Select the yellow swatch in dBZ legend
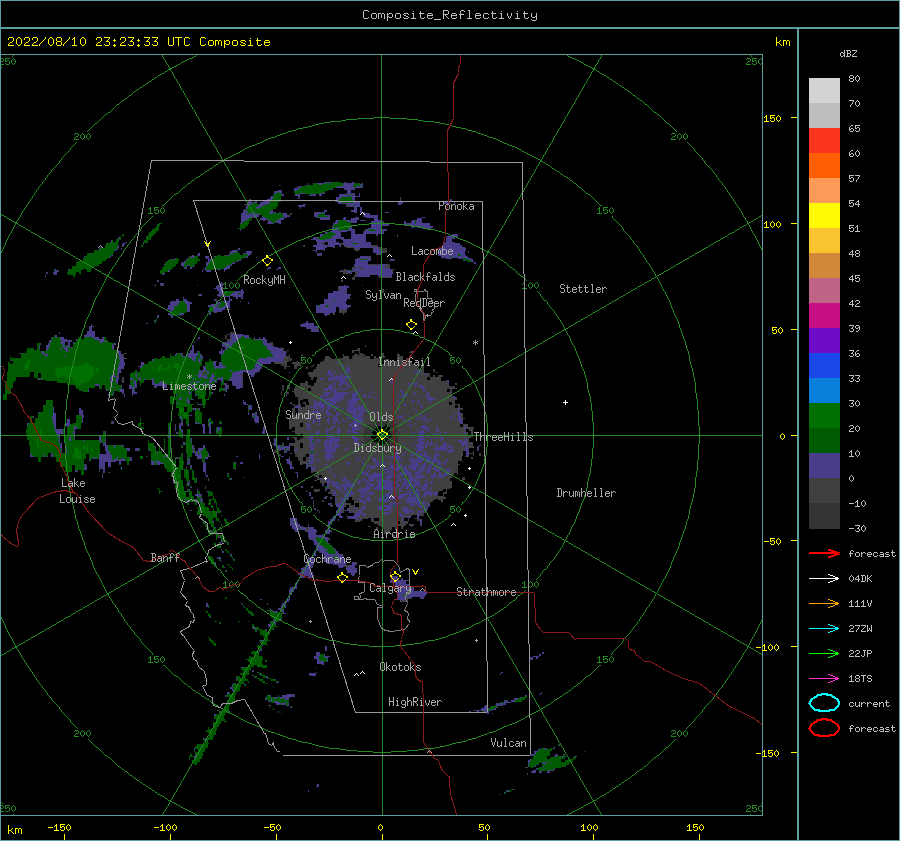 pyautogui.click(x=824, y=215)
